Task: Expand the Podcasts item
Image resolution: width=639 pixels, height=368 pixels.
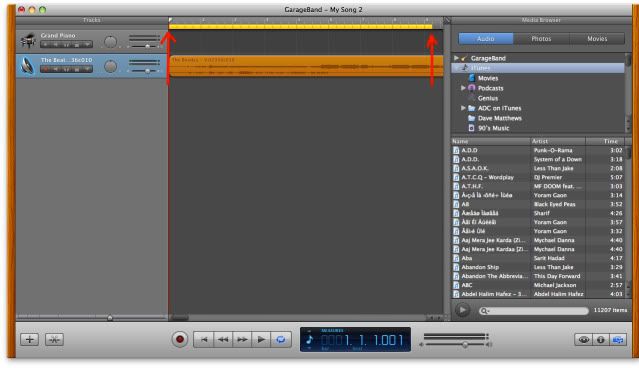Action: coord(463,88)
